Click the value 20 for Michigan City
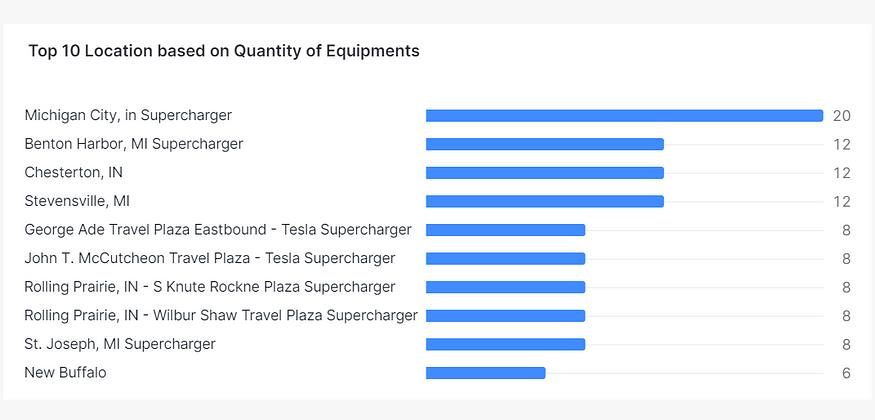875x420 pixels. tap(841, 116)
